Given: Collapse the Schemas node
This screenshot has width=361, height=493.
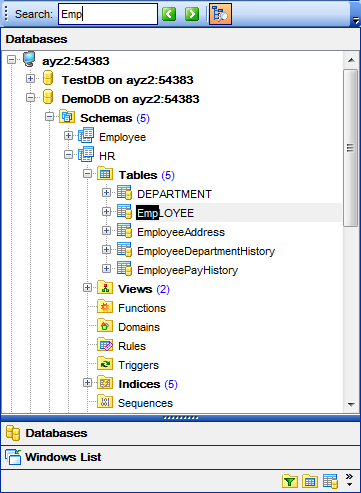Looking at the screenshot, I should point(49,117).
